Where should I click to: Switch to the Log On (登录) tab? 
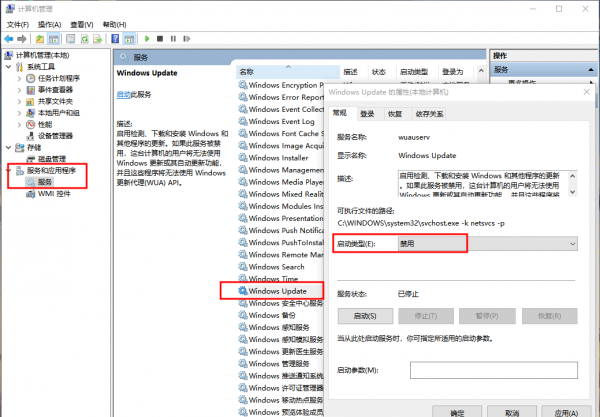368,115
